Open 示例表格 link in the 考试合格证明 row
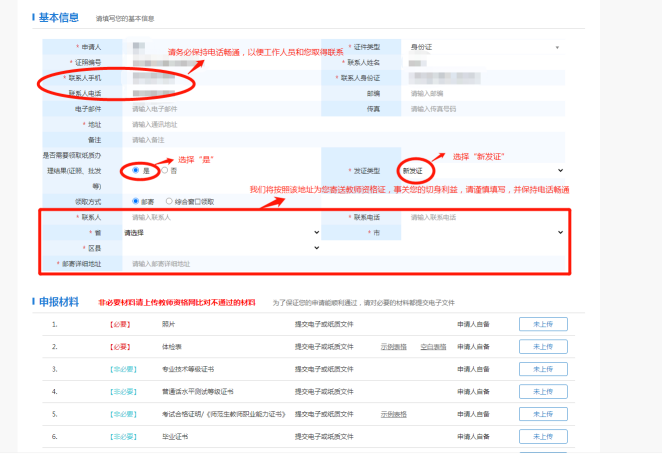The height and width of the screenshot is (455, 662). tap(393, 414)
